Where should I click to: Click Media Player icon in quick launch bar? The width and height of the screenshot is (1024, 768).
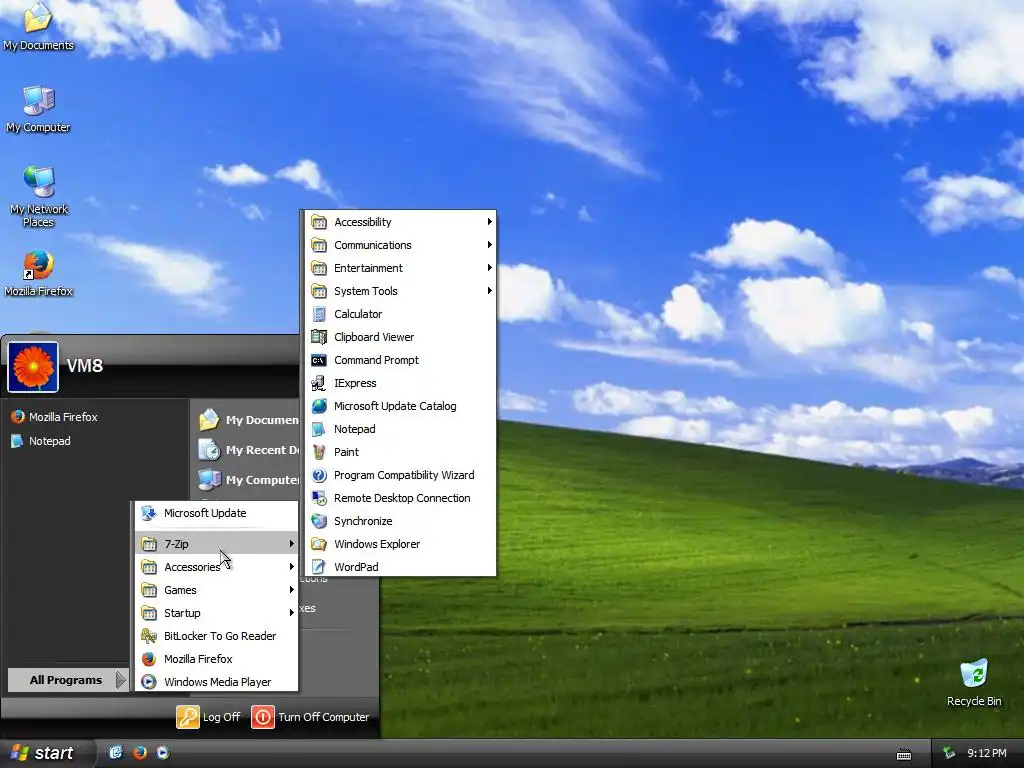[x=163, y=753]
